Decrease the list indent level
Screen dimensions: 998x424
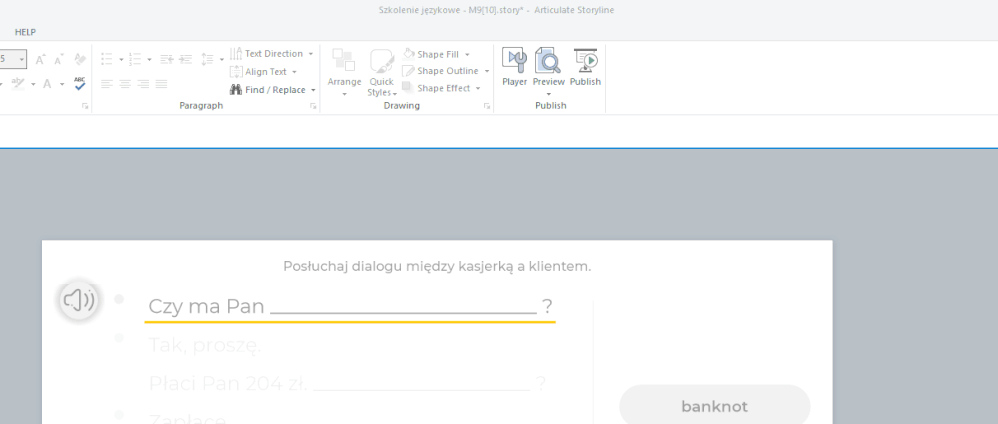[x=167, y=59]
